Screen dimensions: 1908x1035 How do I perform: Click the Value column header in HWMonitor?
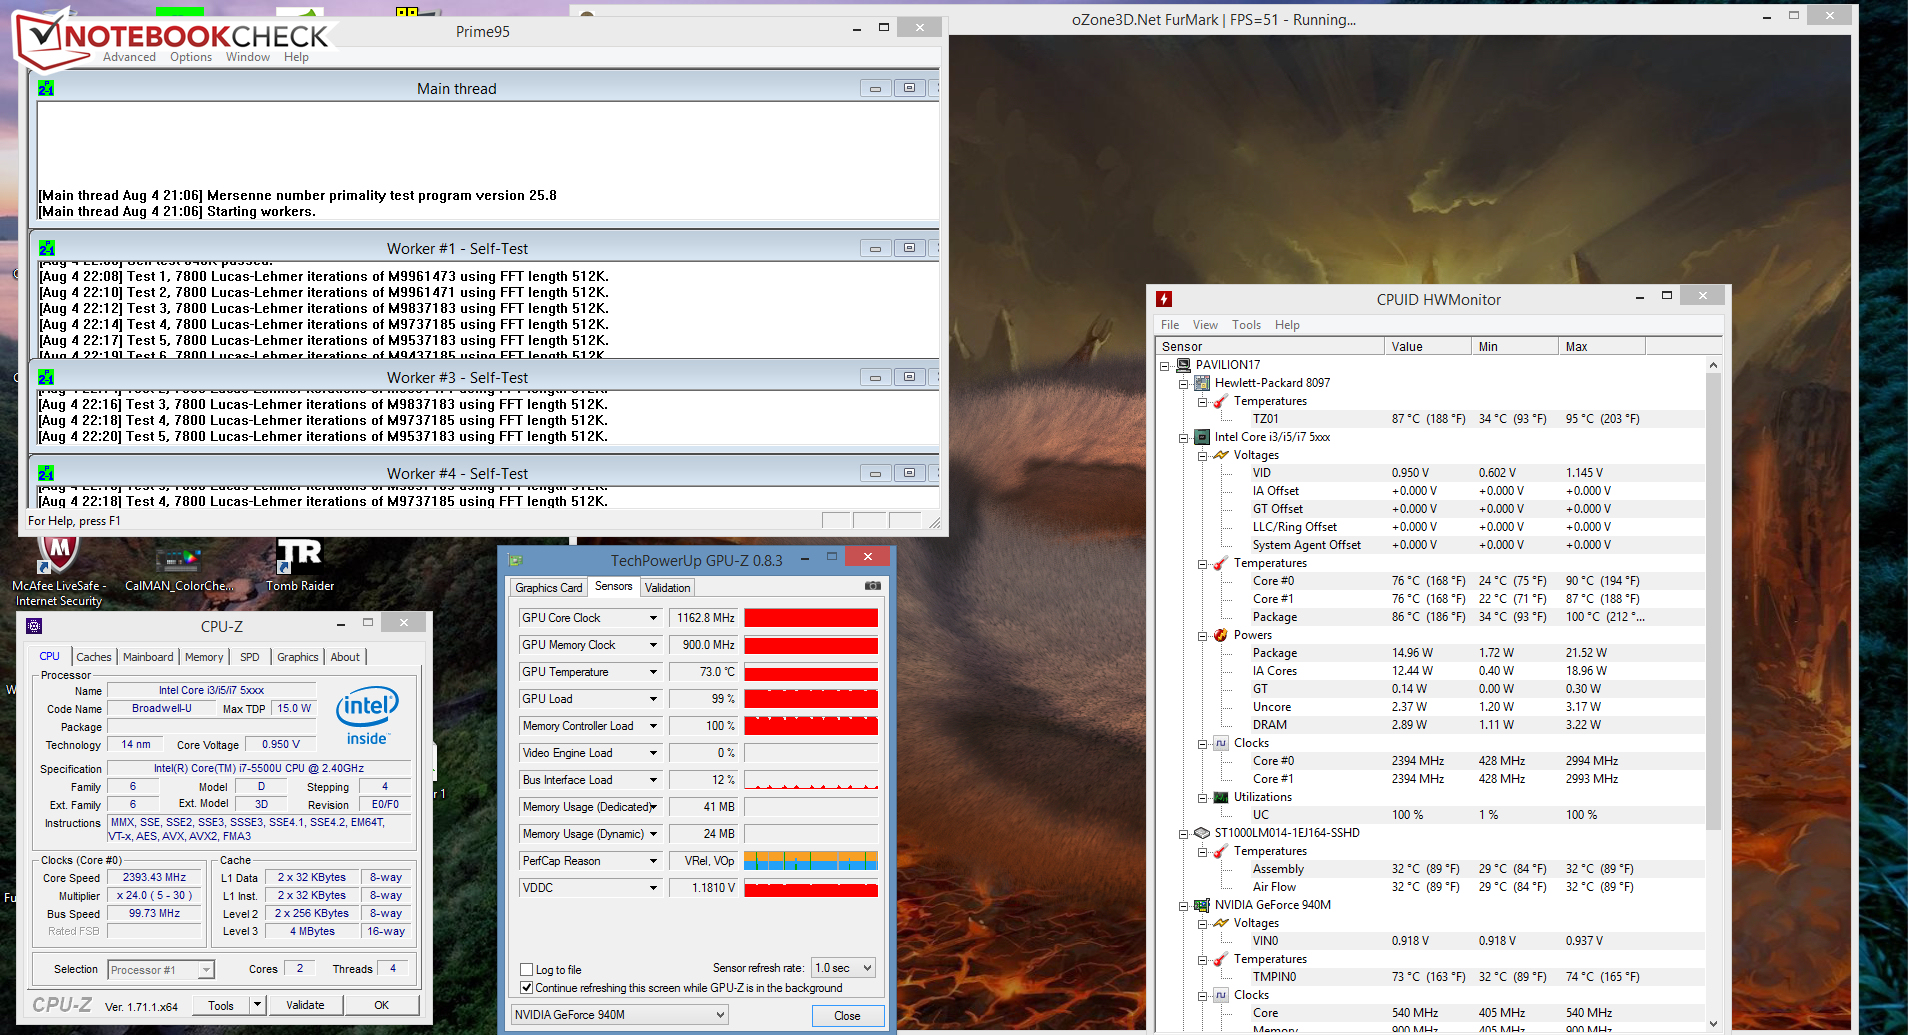(x=1428, y=347)
